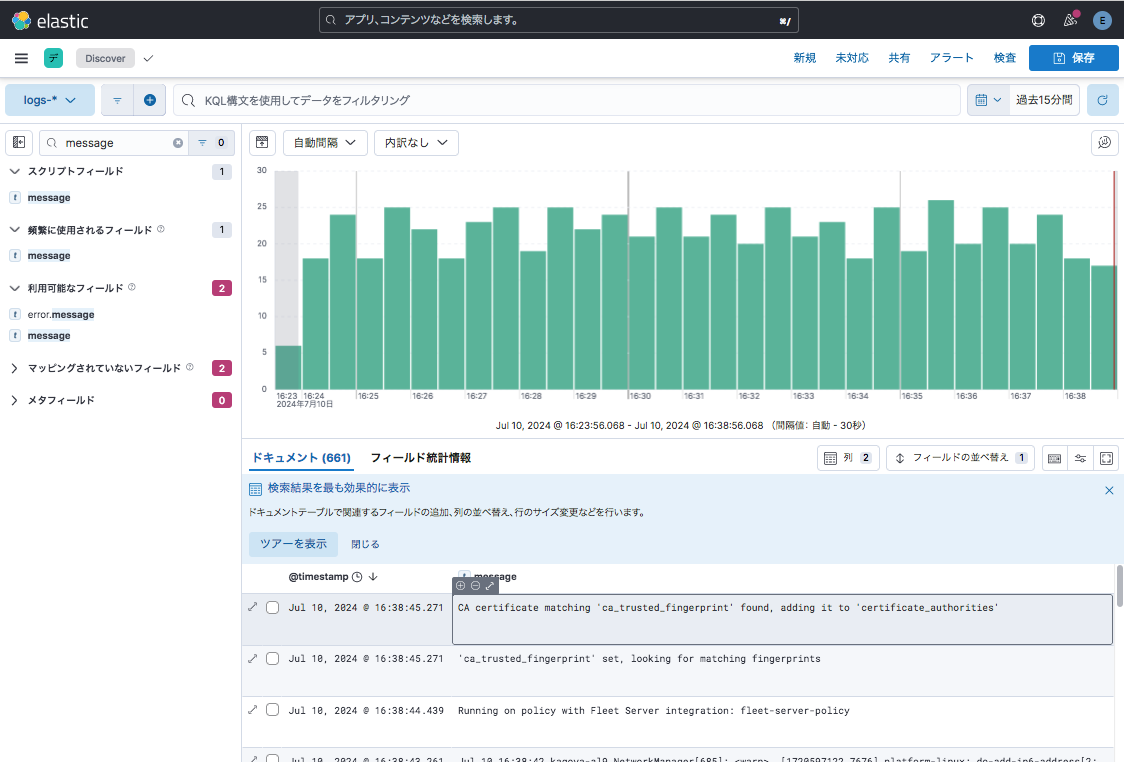Select checkbox for first log row
The height and width of the screenshot is (762, 1124).
273,607
